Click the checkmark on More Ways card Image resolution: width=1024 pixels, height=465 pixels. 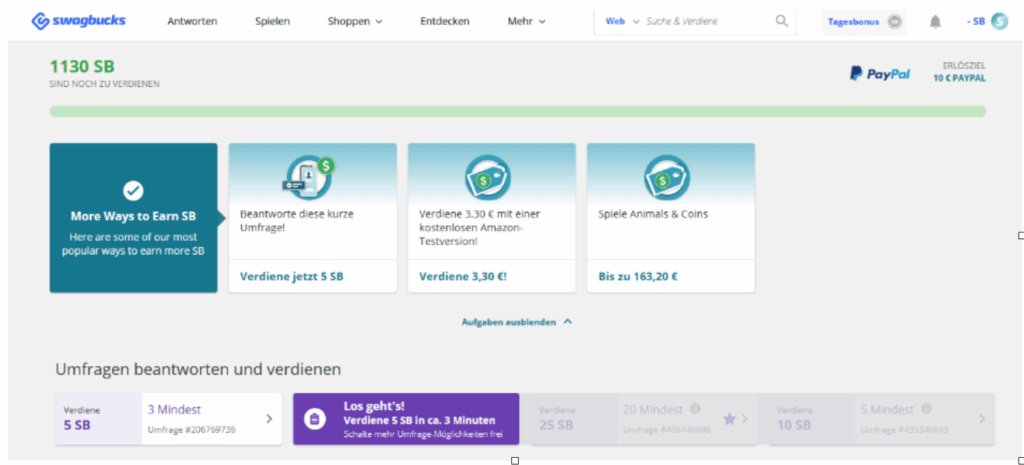coord(133,190)
